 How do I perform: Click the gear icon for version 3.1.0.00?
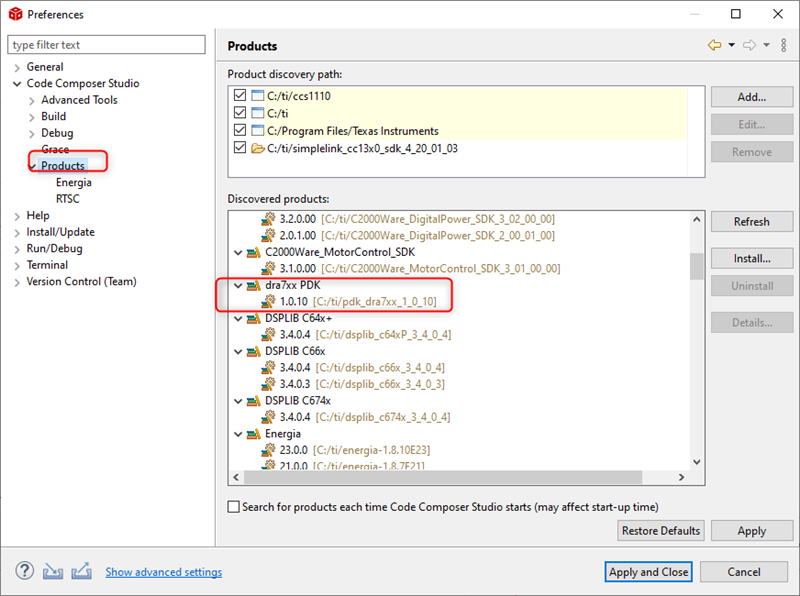(268, 268)
